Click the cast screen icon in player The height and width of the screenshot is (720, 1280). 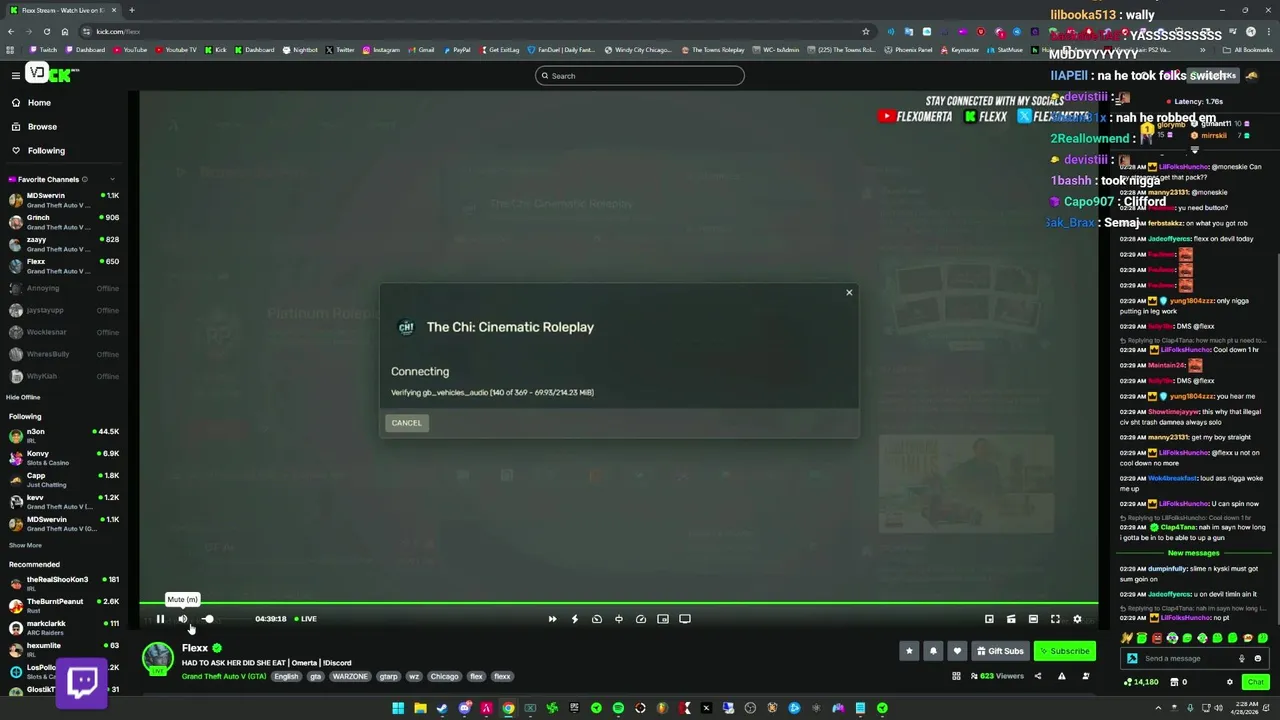(x=685, y=619)
